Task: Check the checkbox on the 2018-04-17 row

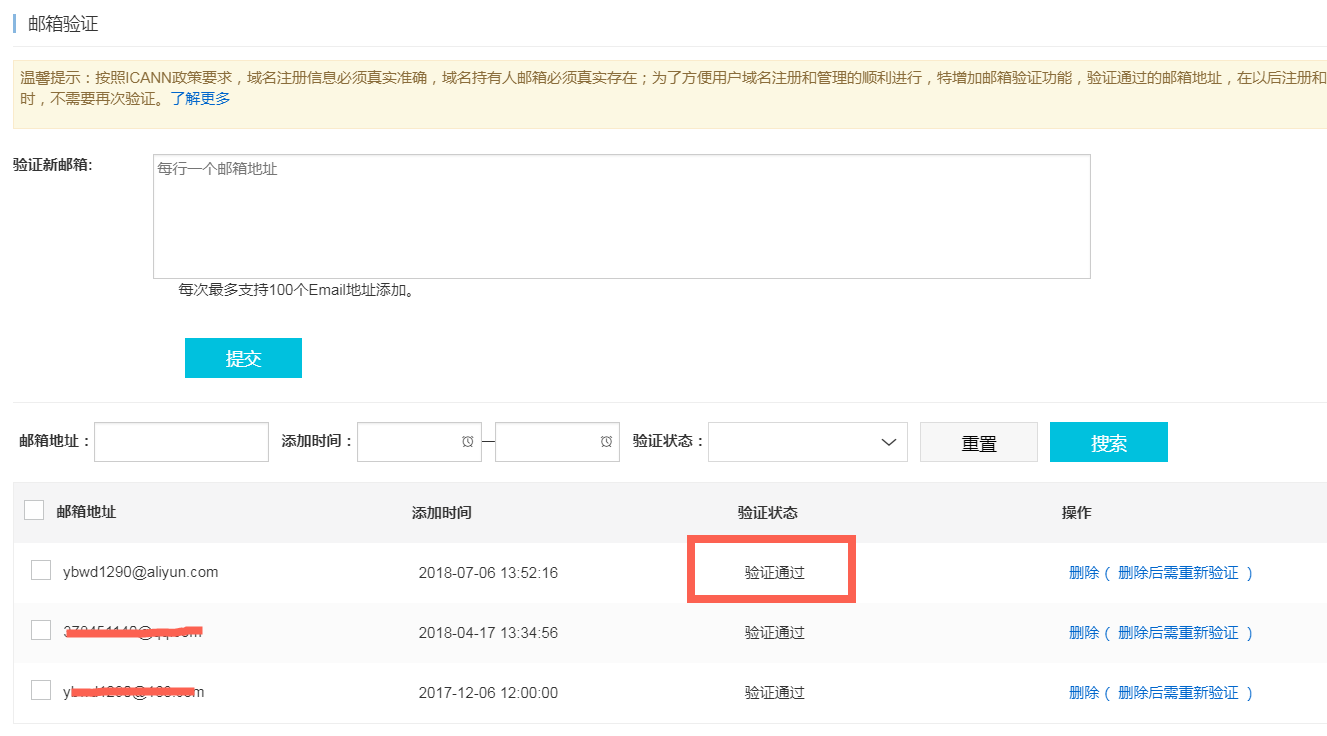Action: click(40, 629)
